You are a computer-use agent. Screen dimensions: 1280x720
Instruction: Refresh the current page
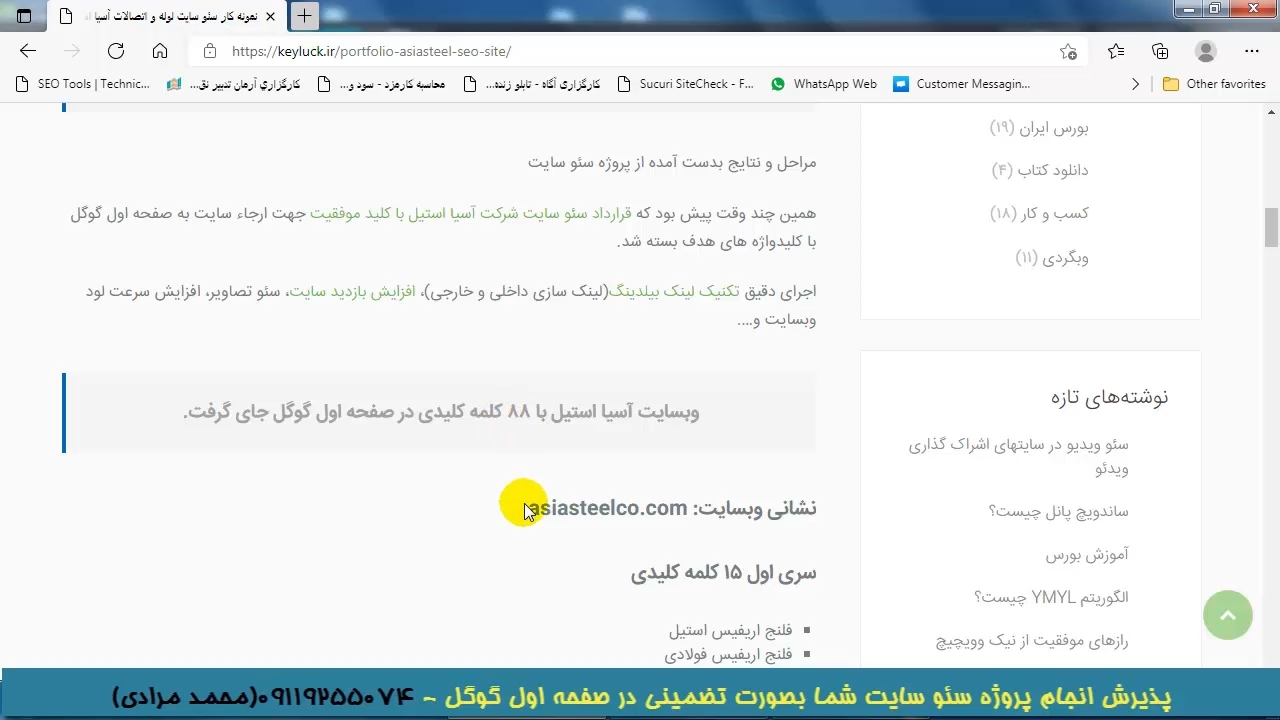click(x=116, y=51)
